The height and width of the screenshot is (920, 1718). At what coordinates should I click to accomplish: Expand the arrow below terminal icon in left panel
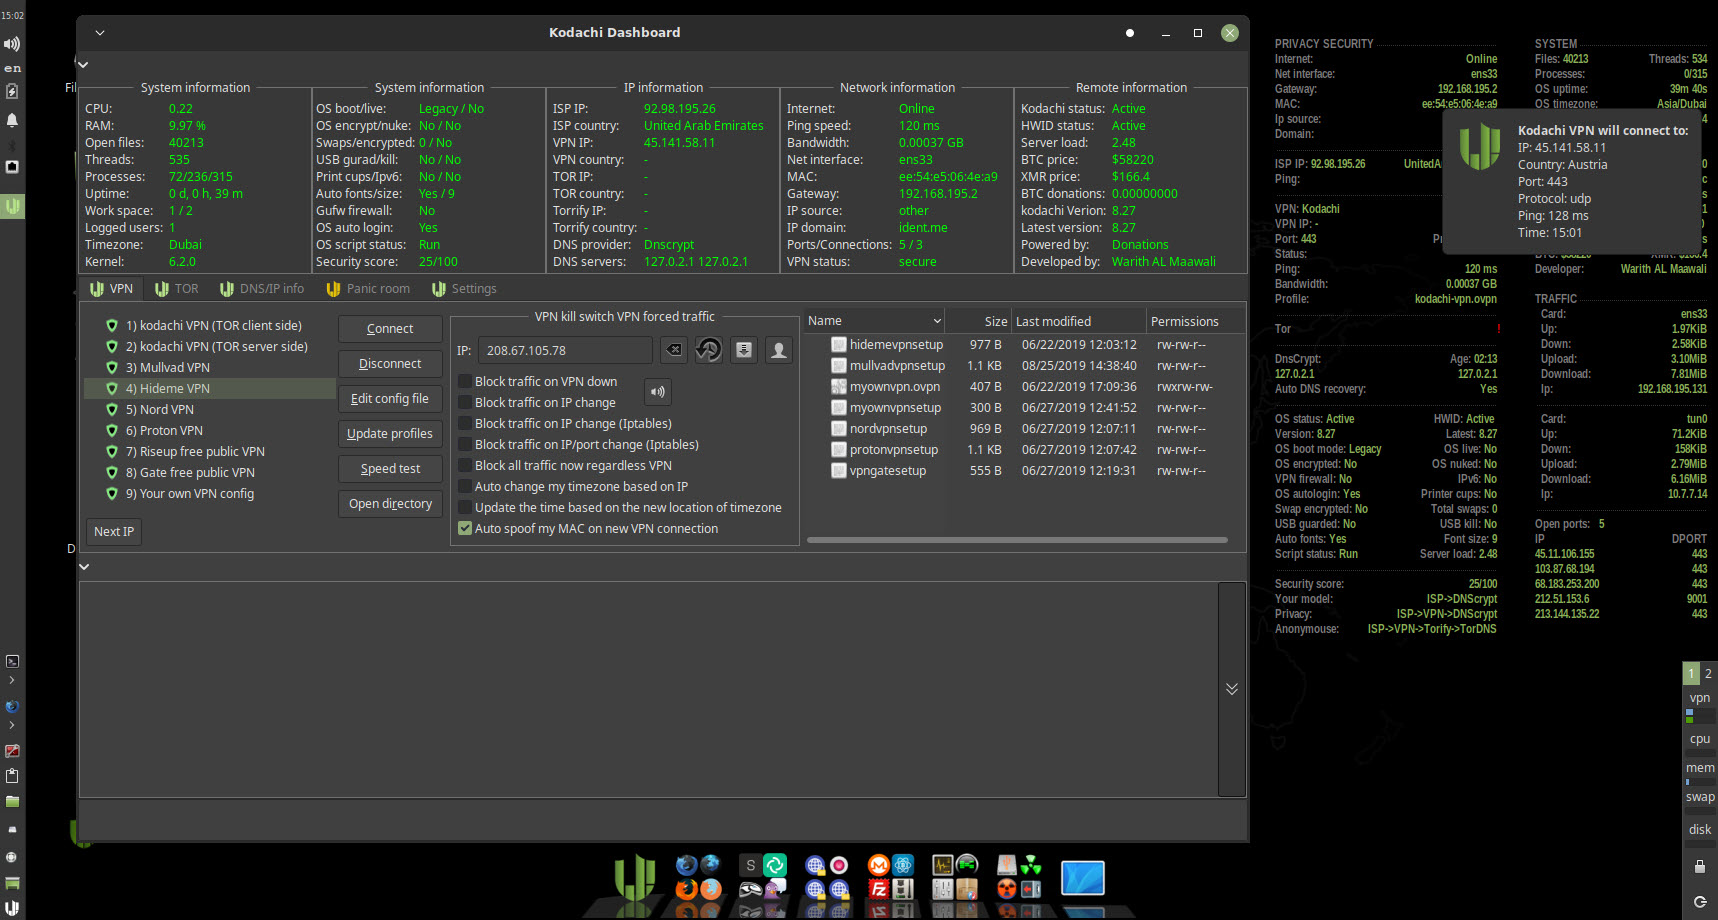12,680
